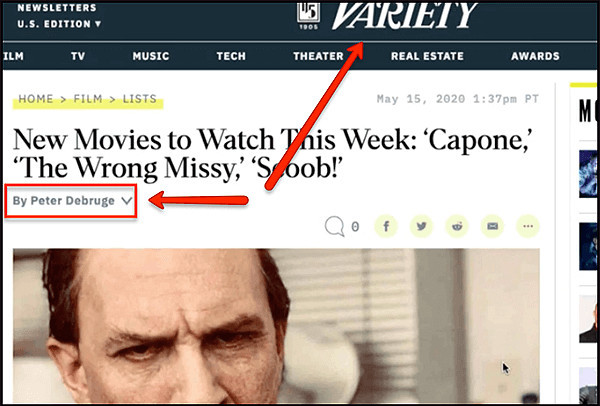Share article via Twitter icon

tap(421, 227)
